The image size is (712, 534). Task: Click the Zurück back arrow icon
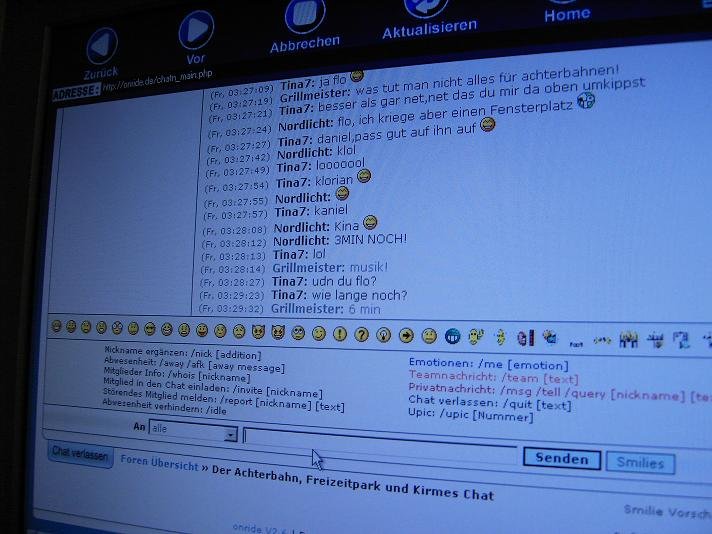(102, 45)
